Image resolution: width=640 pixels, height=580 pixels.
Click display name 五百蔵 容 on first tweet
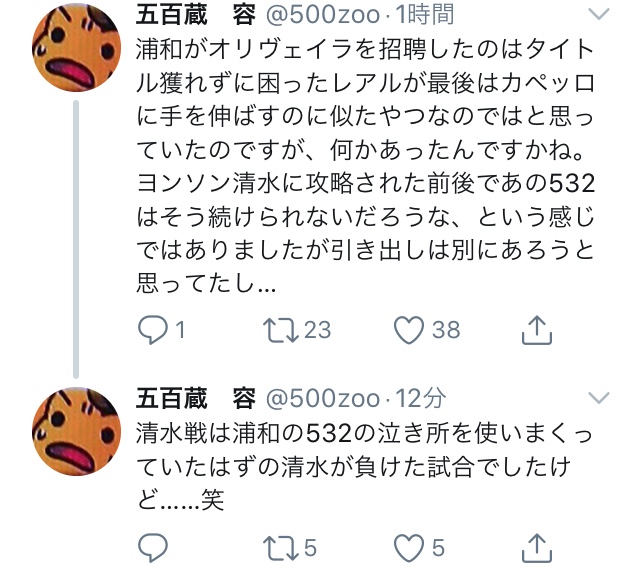[196, 14]
